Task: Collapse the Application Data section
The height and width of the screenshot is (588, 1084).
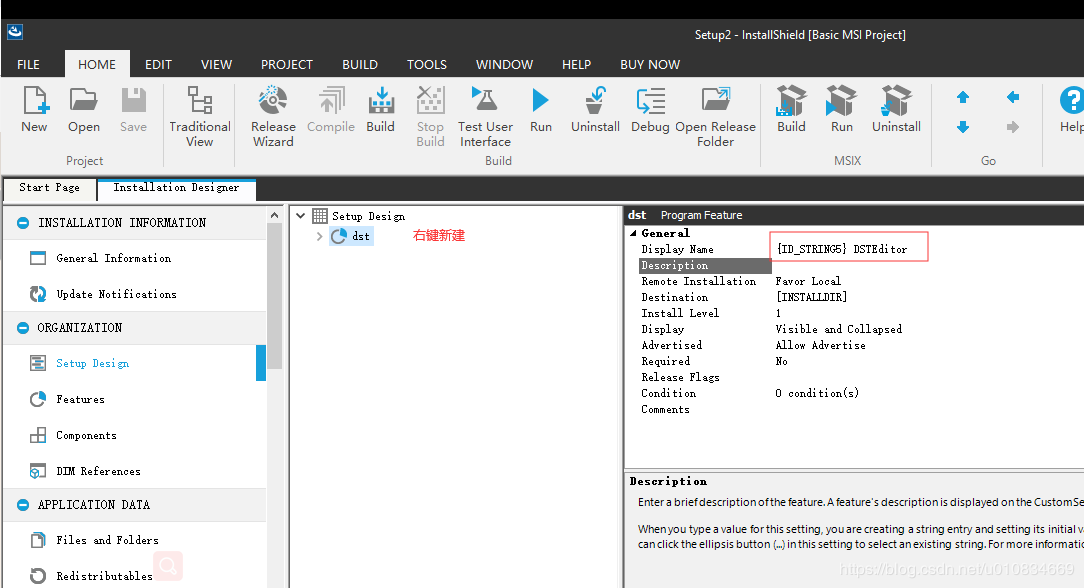Action: (x=23, y=505)
